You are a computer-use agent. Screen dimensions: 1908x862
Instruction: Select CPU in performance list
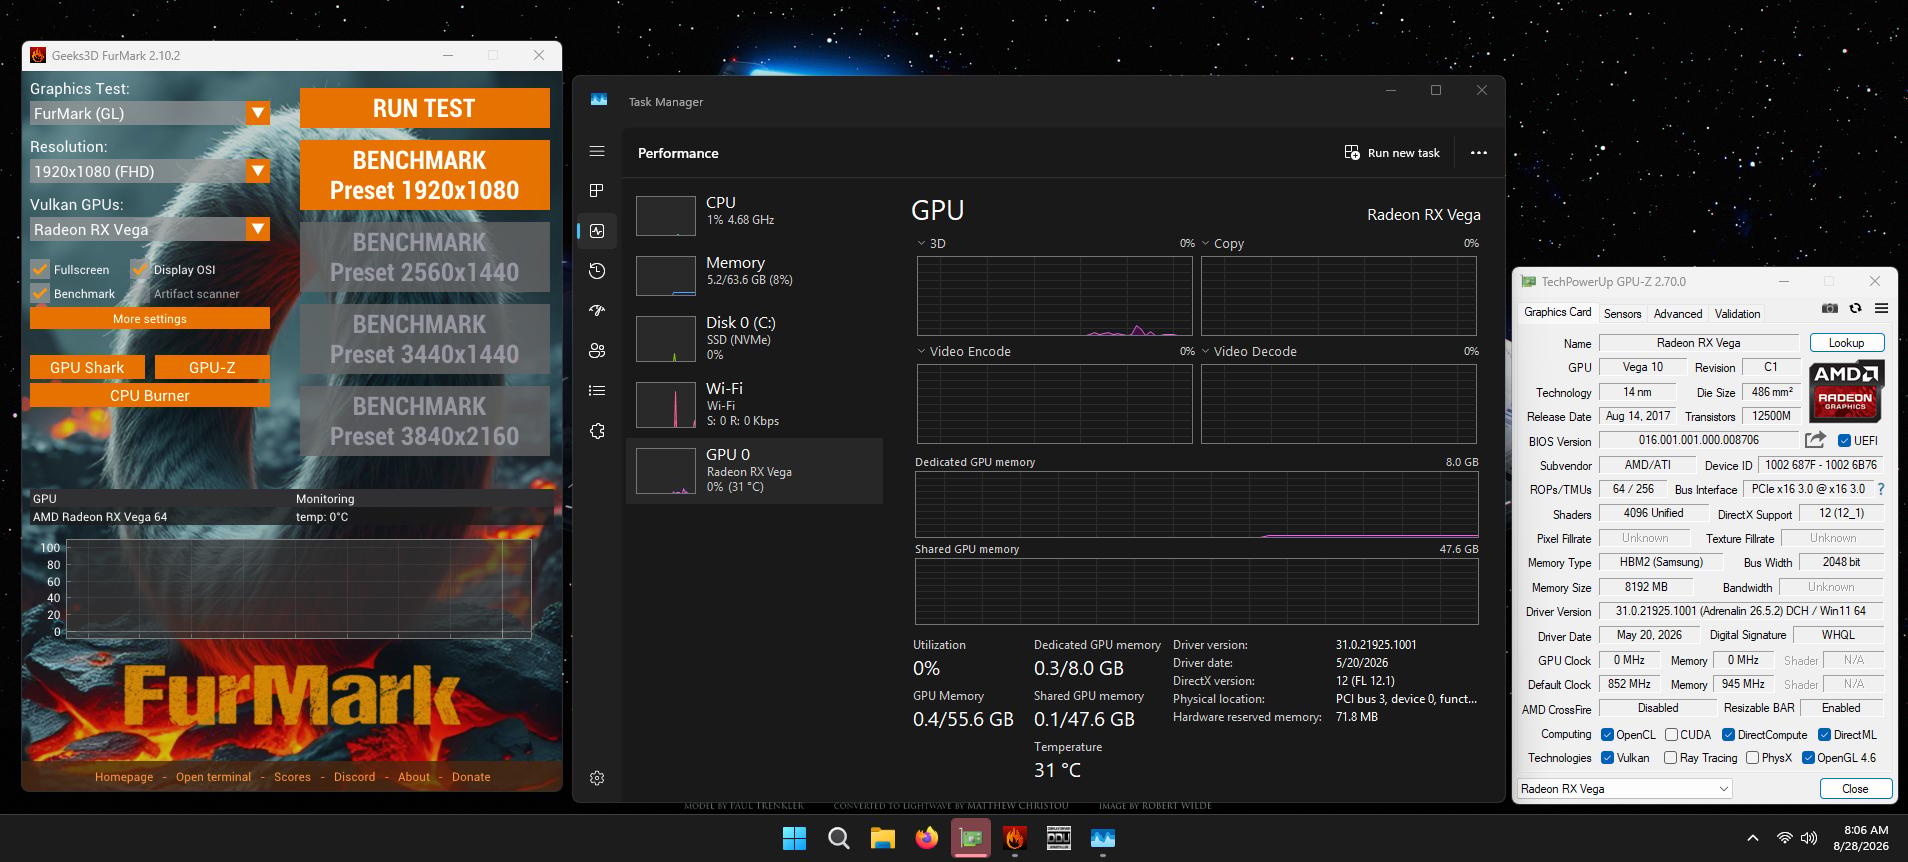[755, 215]
